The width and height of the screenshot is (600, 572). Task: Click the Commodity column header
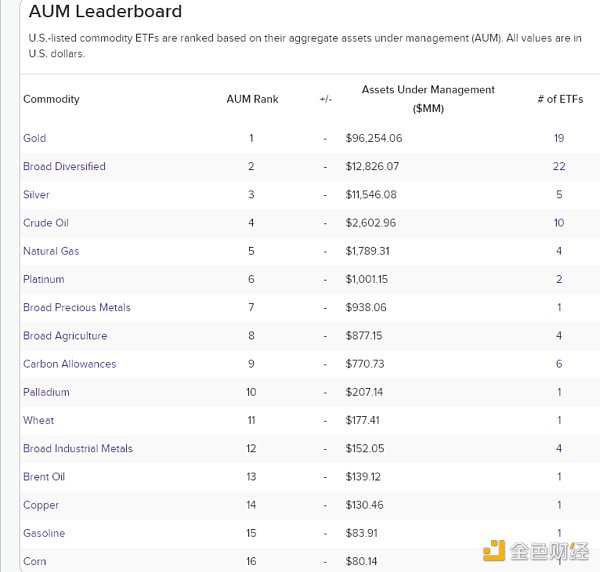tap(51, 99)
